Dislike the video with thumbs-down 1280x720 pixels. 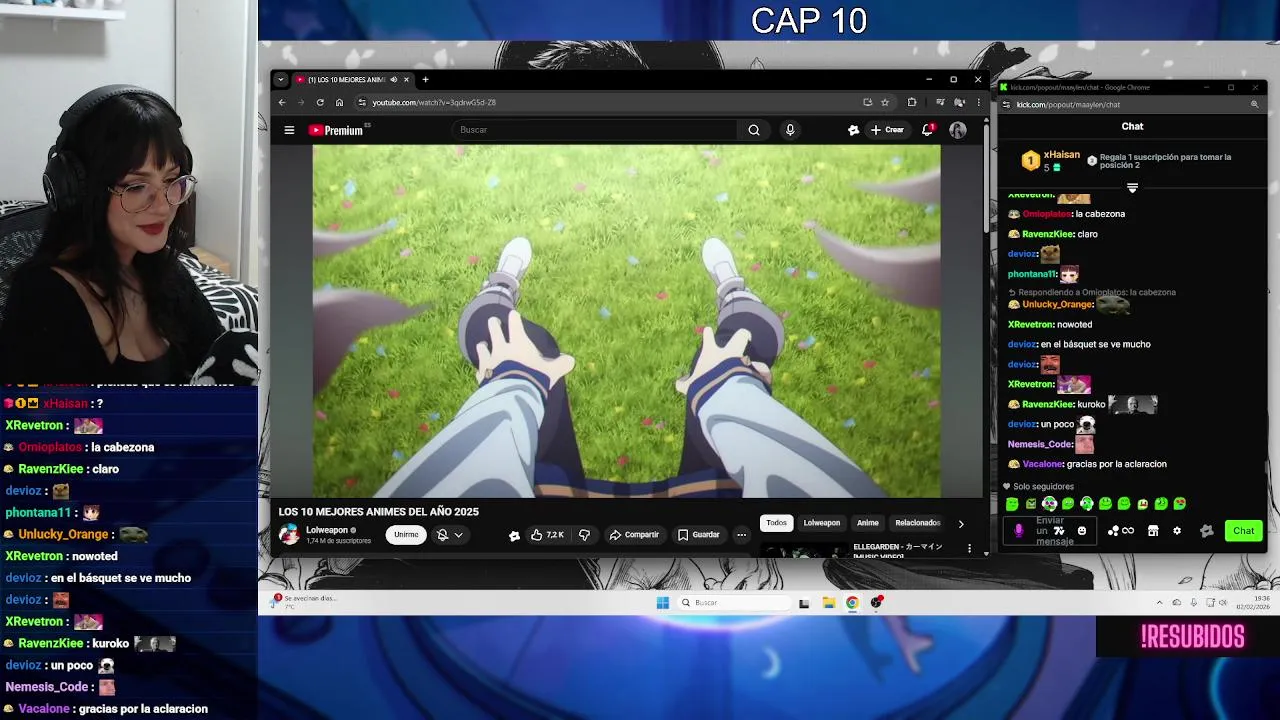coord(584,535)
